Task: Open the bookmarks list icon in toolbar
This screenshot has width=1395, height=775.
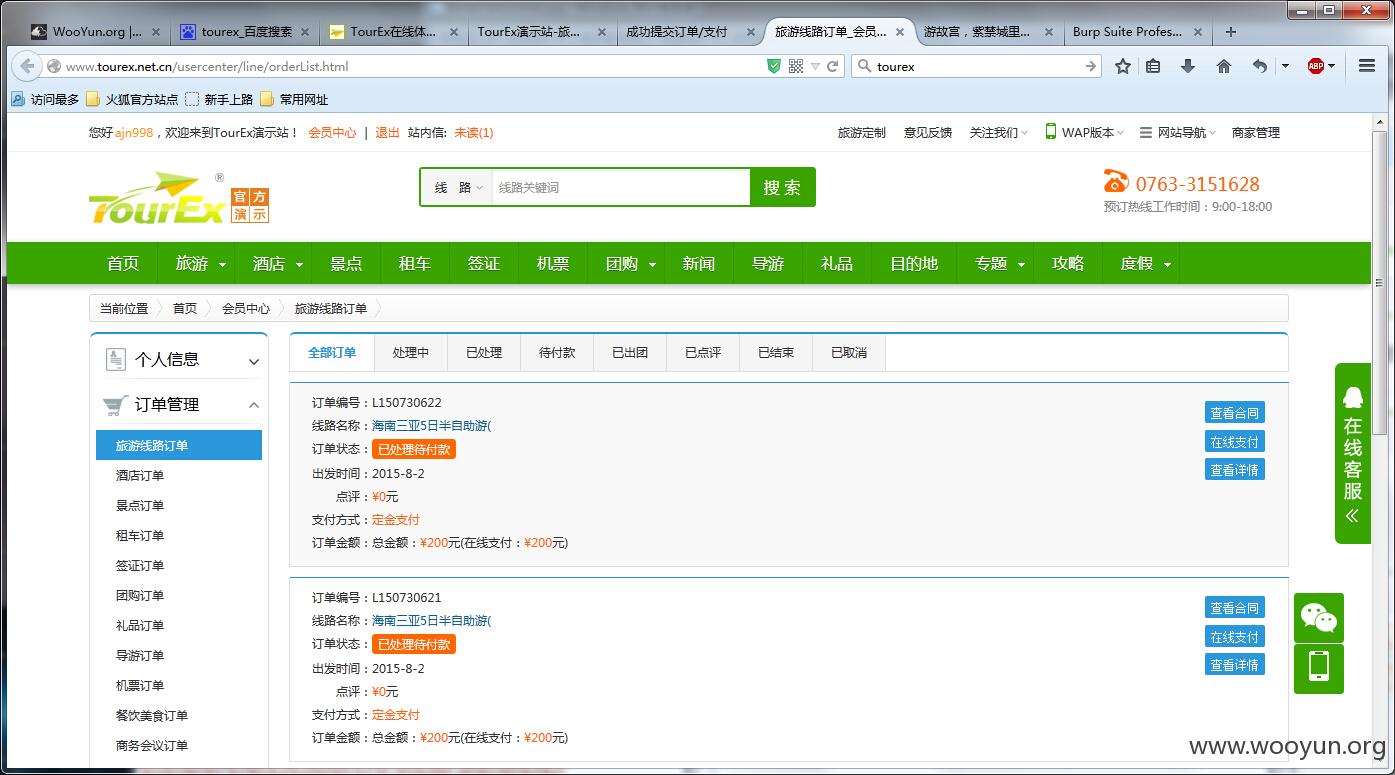Action: (1153, 66)
